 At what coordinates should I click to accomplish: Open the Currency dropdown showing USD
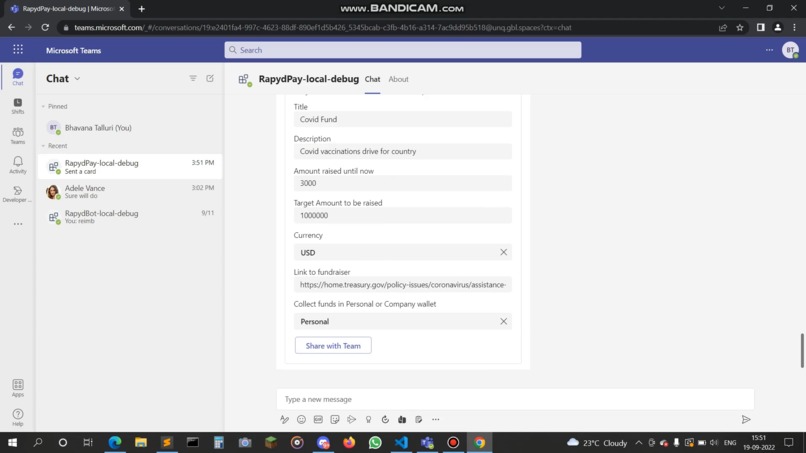402,252
